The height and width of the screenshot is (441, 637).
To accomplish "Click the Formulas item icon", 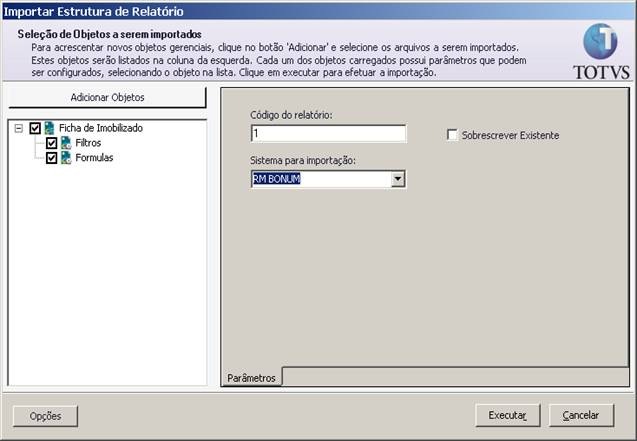I will tap(66, 158).
